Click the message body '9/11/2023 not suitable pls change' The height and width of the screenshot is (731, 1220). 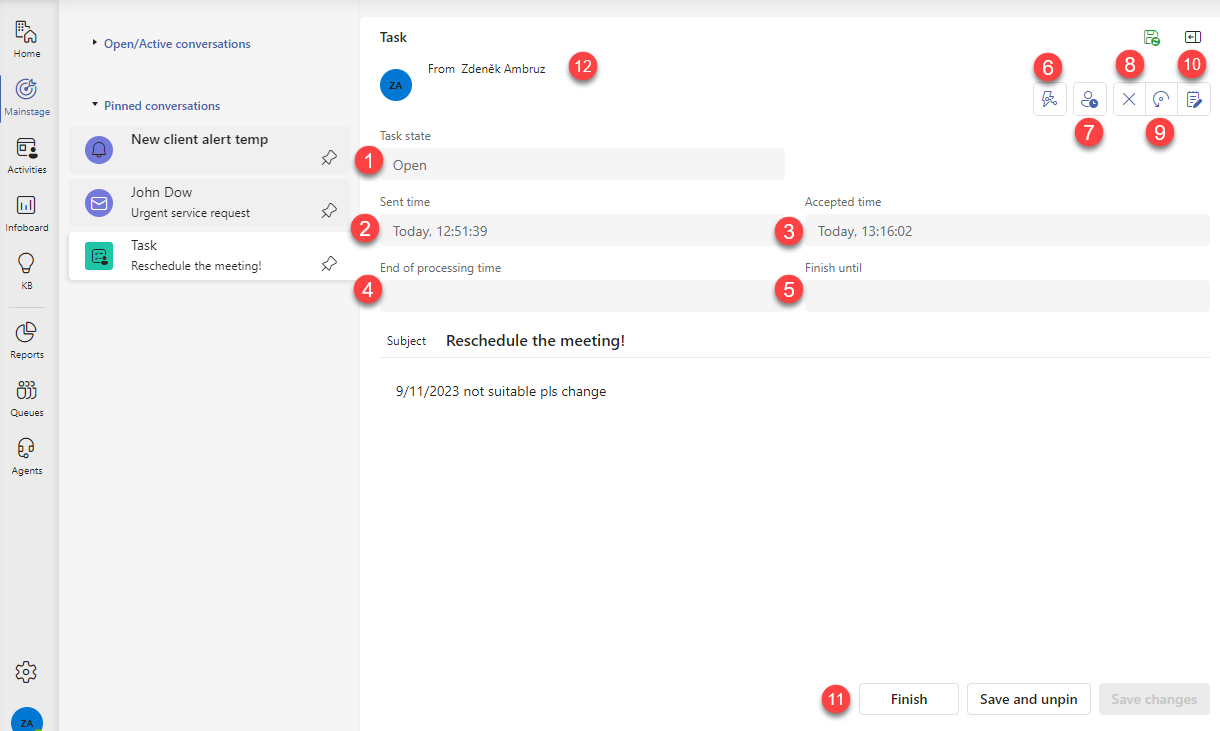(x=501, y=391)
